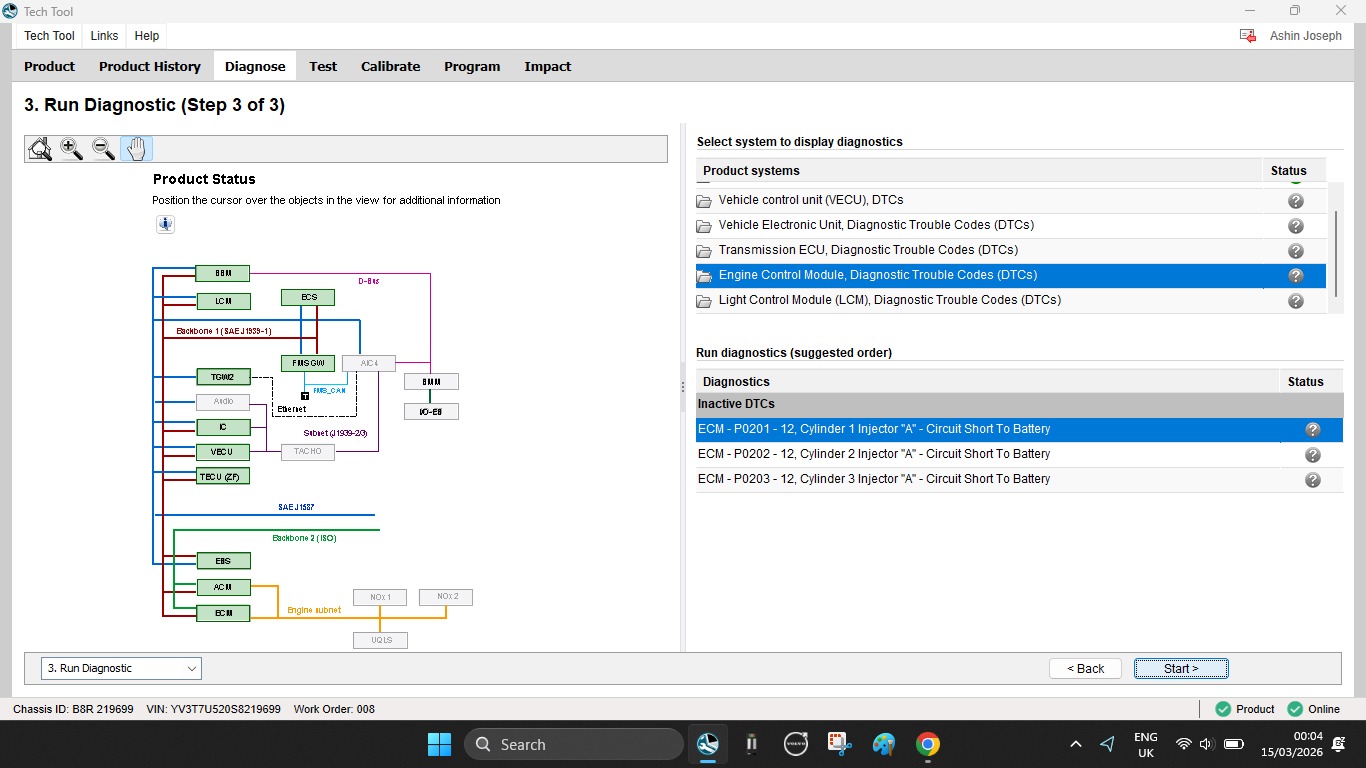The height and width of the screenshot is (768, 1366).
Task: Open the Help menu
Action: pos(147,36)
